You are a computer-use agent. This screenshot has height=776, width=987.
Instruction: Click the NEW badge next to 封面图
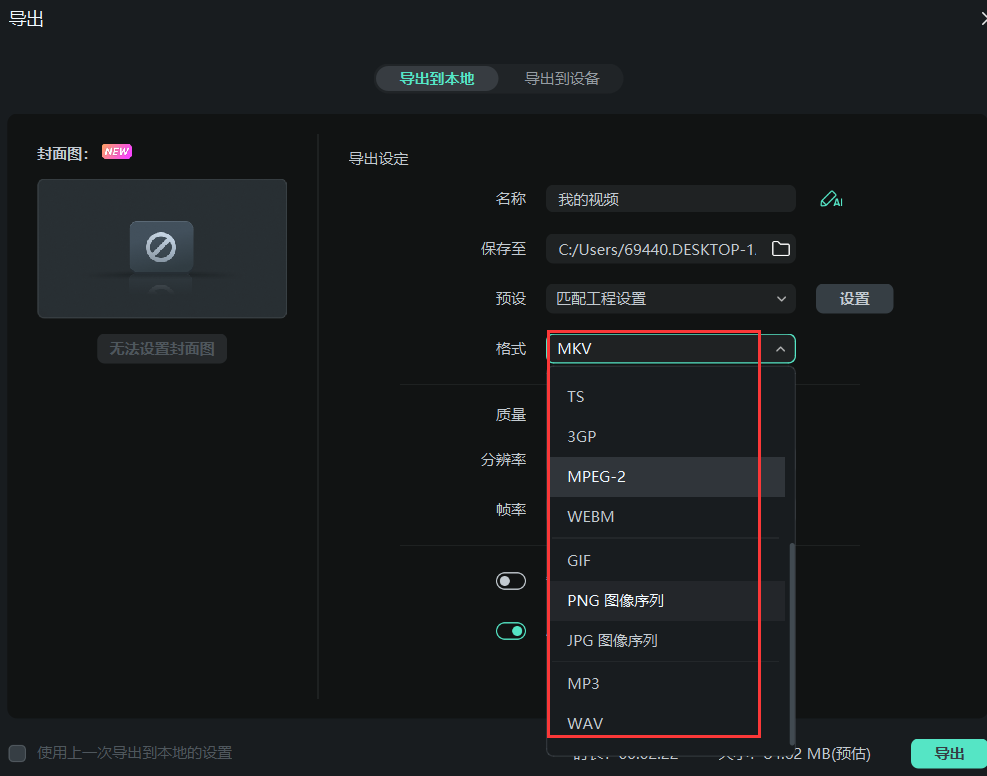pyautogui.click(x=116, y=151)
